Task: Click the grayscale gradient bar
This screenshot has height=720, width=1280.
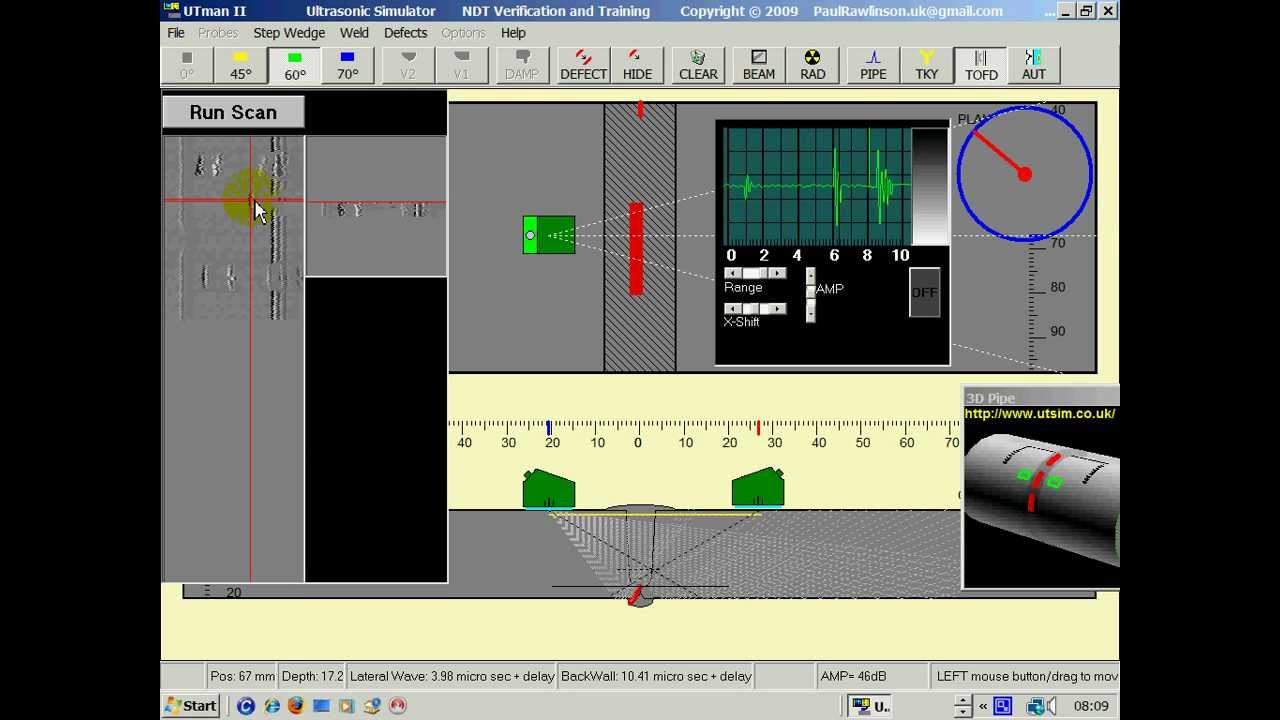Action: pos(930,186)
